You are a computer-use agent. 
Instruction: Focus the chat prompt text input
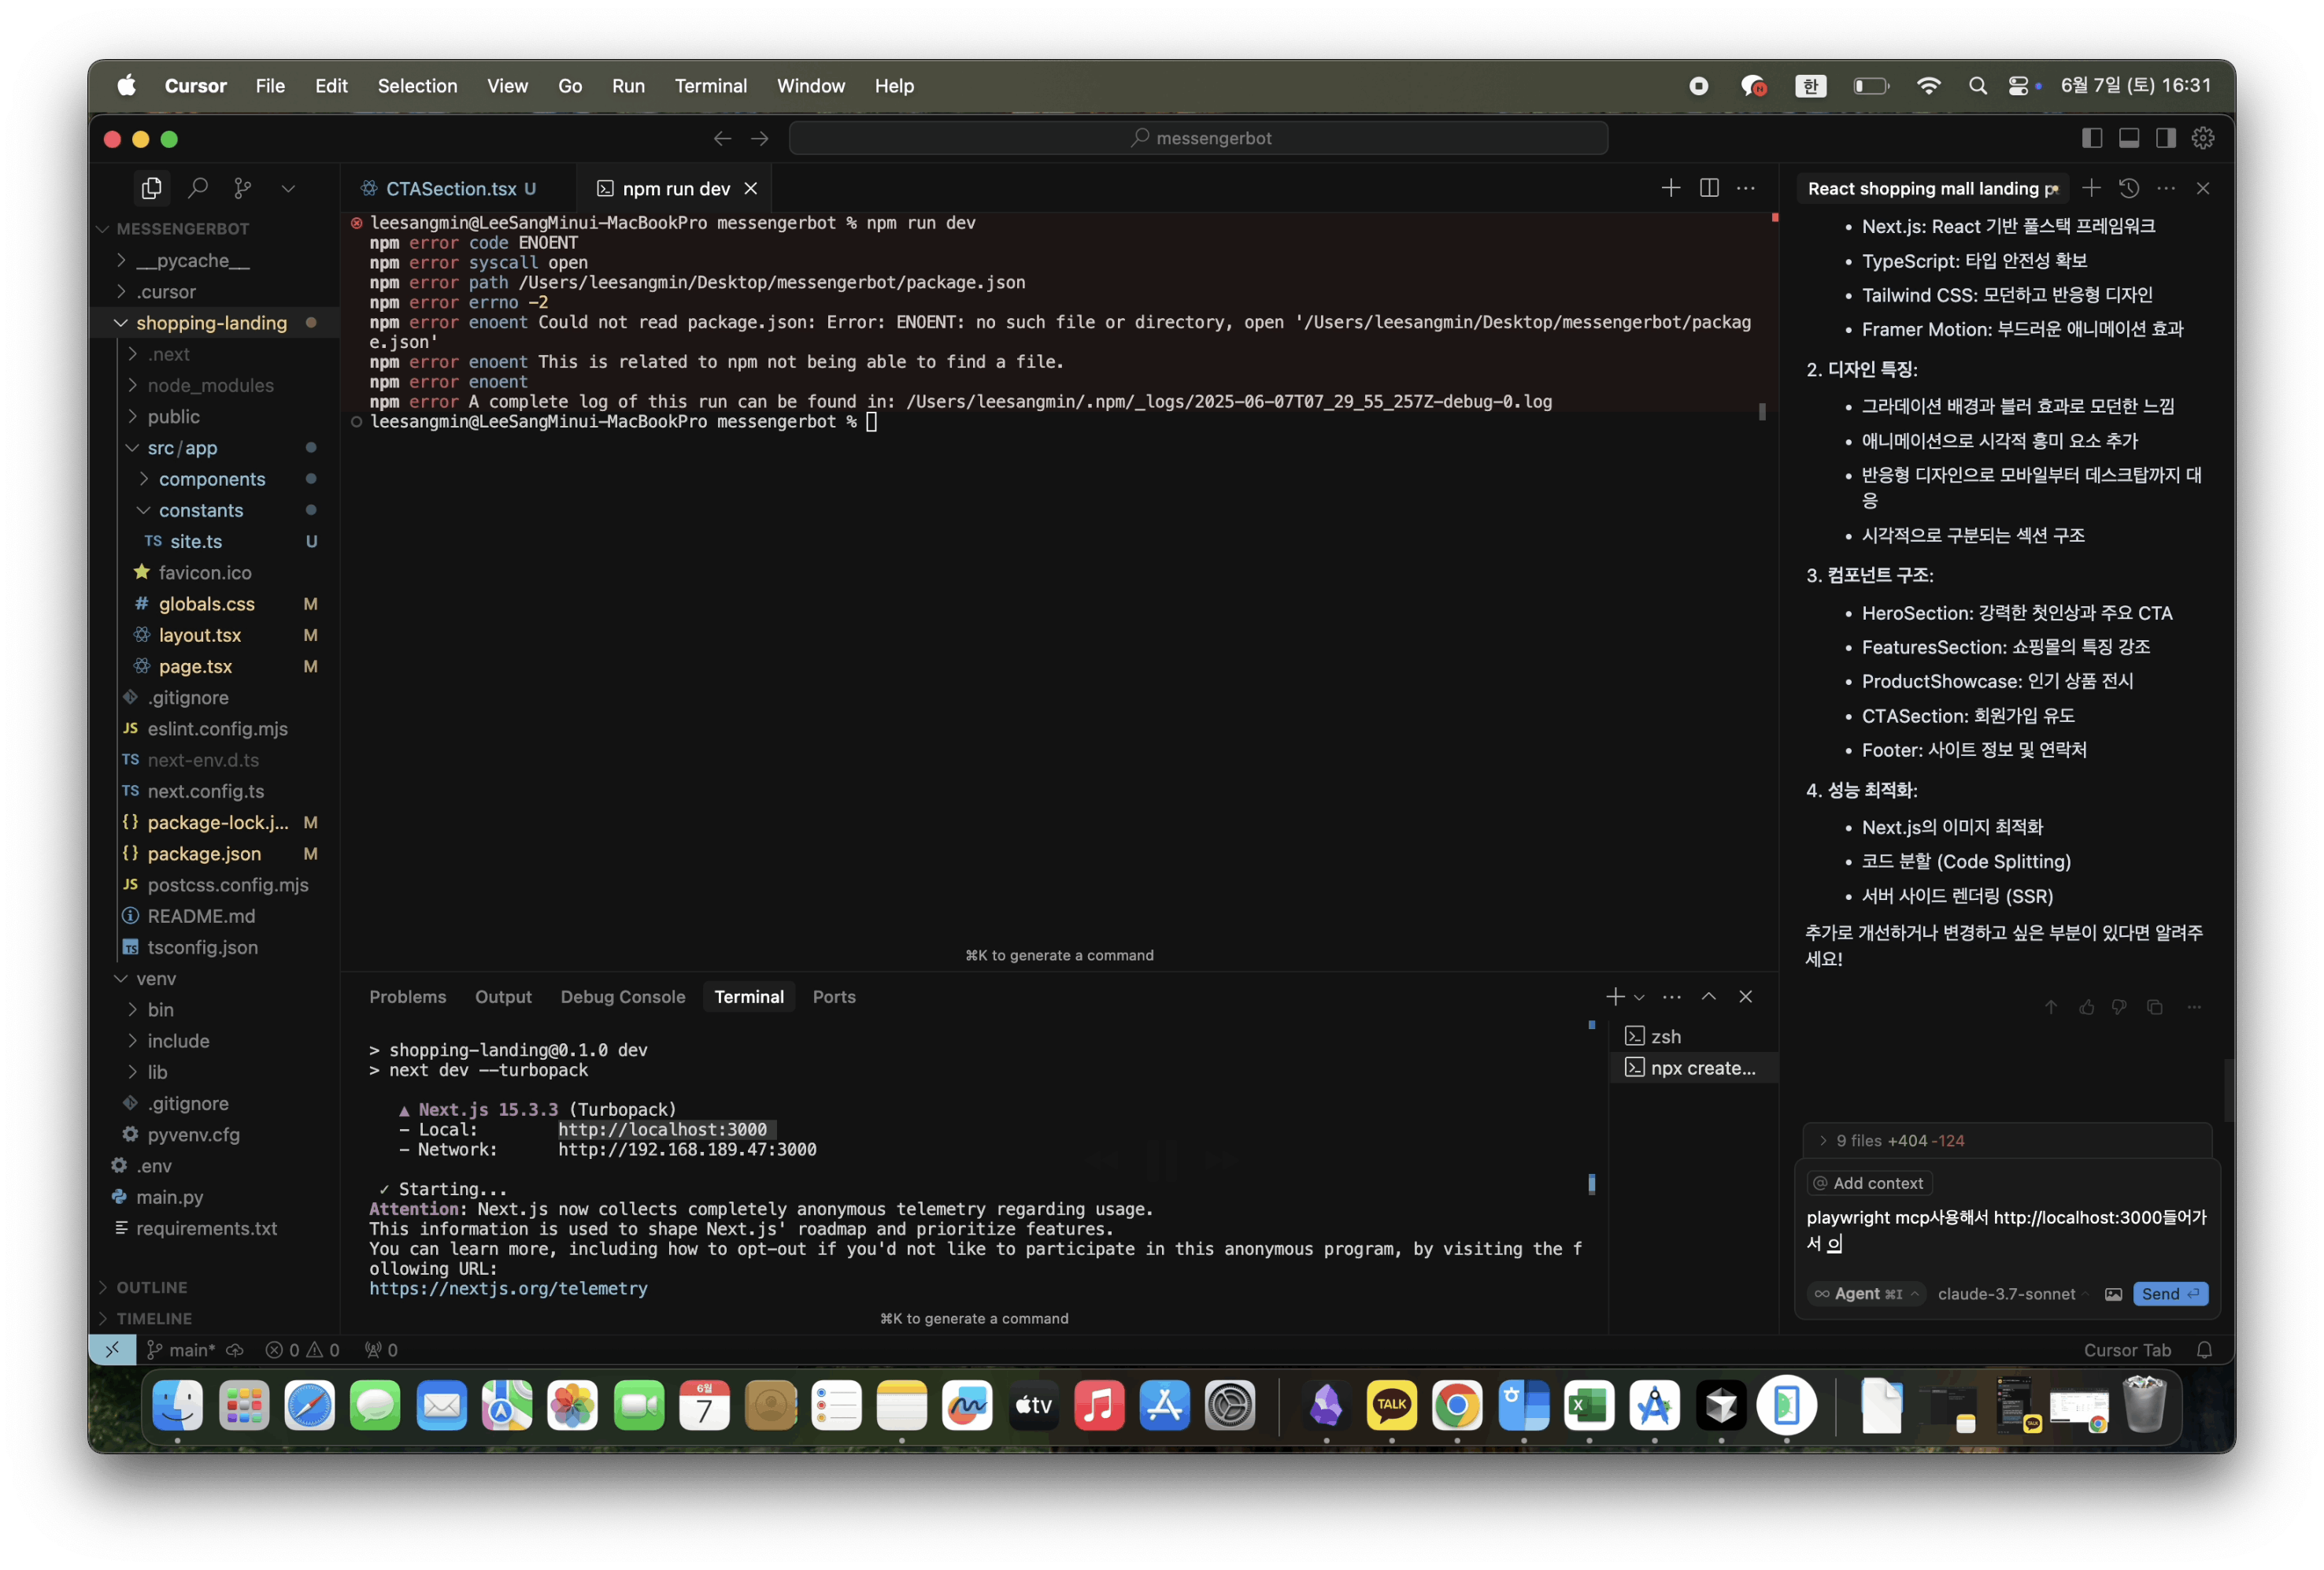pos(2006,1231)
